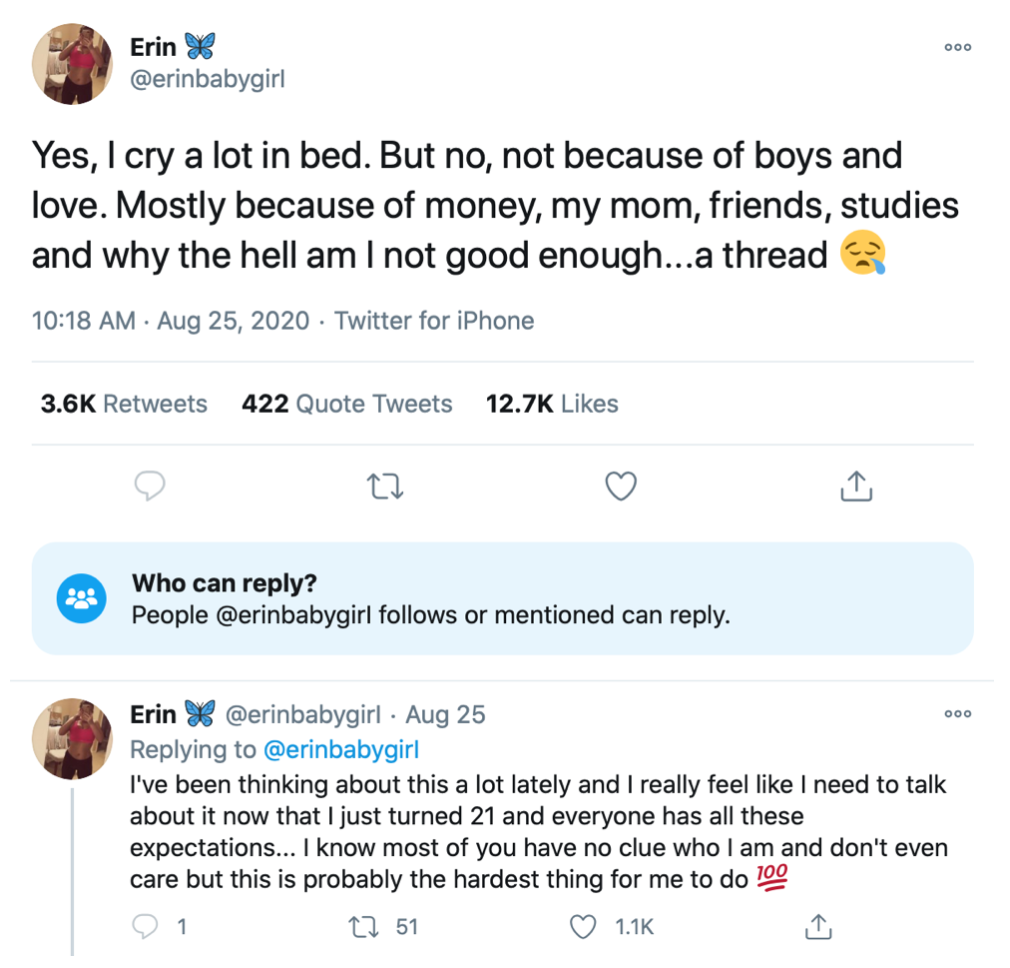View the 12.7K Likes list
This screenshot has width=1010, height=968.
[552, 404]
